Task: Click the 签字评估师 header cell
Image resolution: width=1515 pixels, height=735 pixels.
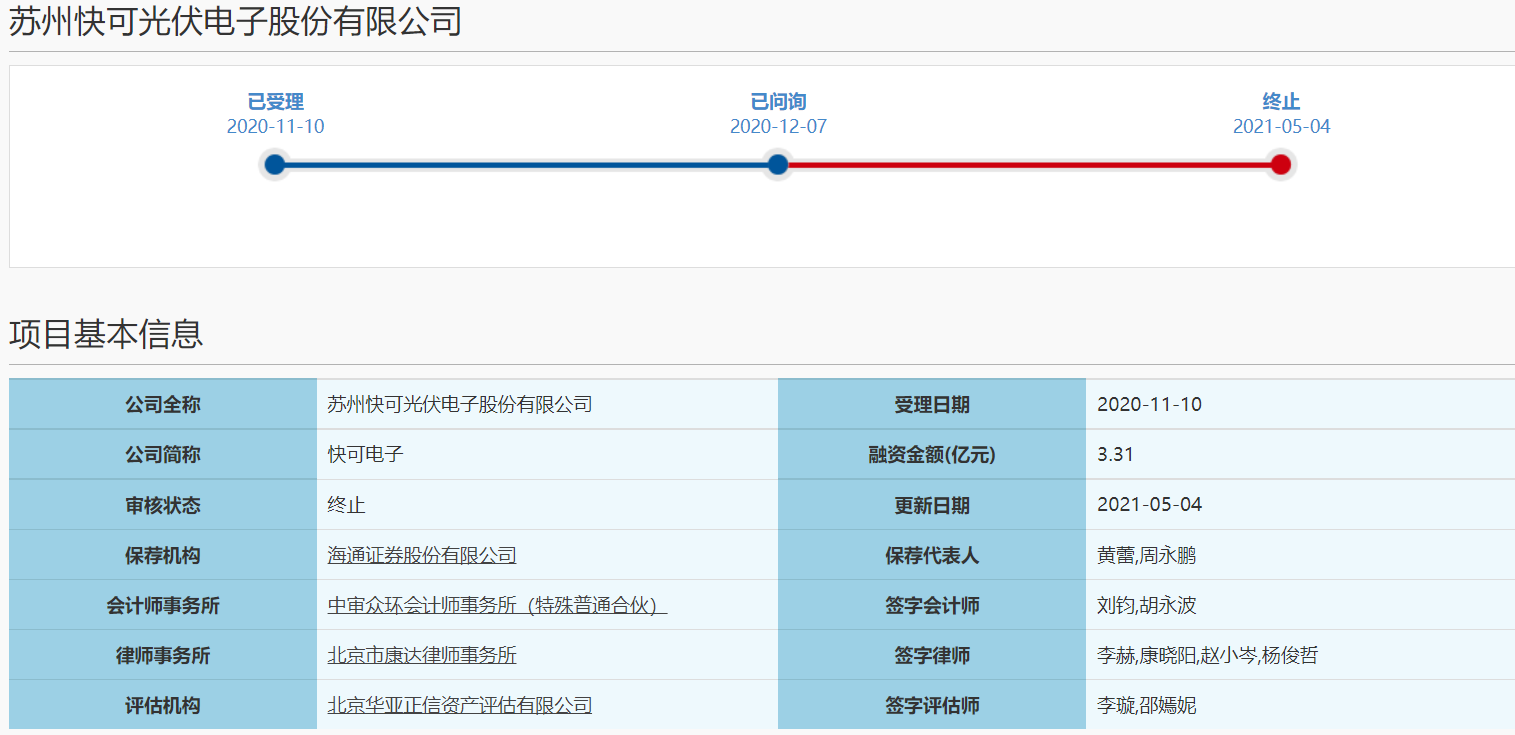Action: (x=932, y=705)
